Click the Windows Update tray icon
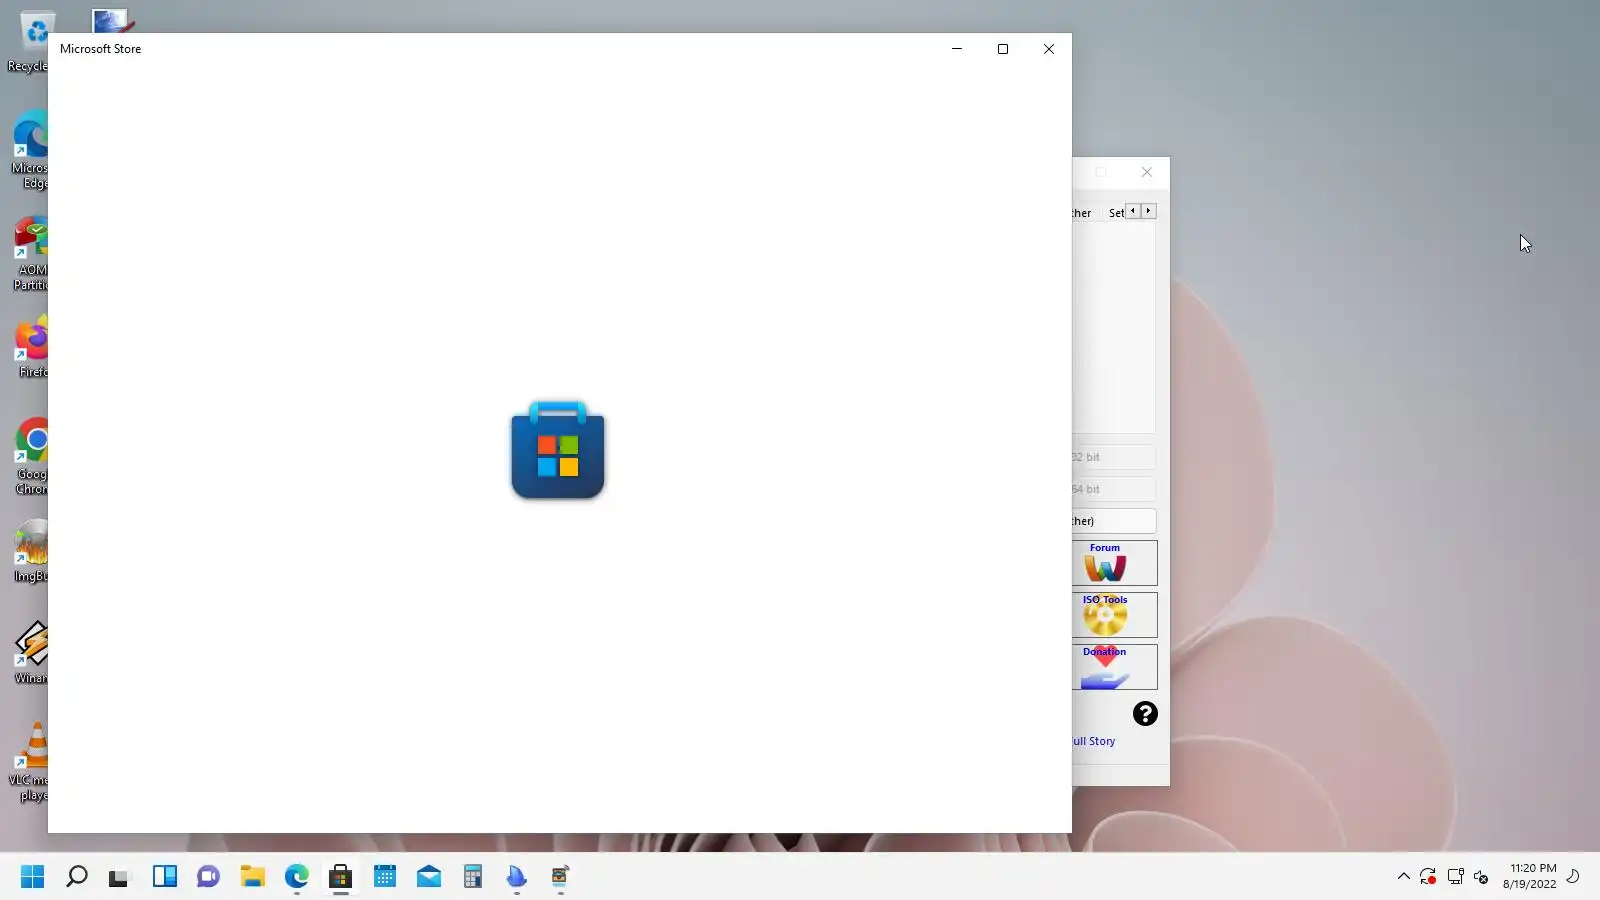The width and height of the screenshot is (1600, 900). click(x=1428, y=877)
